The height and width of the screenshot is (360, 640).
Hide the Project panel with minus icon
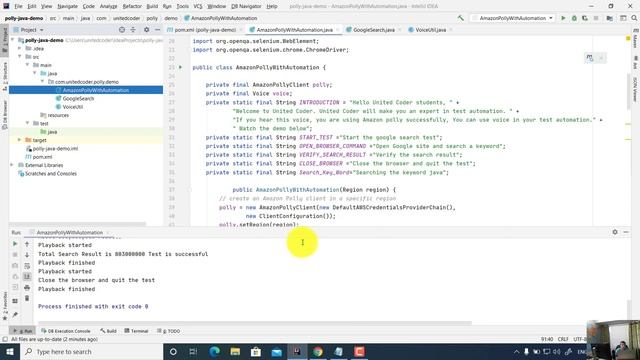[158, 30]
